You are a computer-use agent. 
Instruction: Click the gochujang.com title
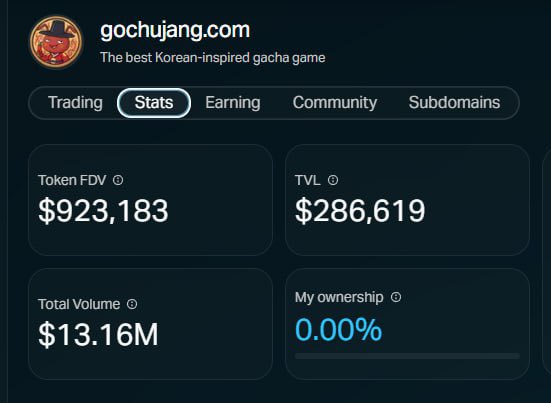click(x=175, y=31)
